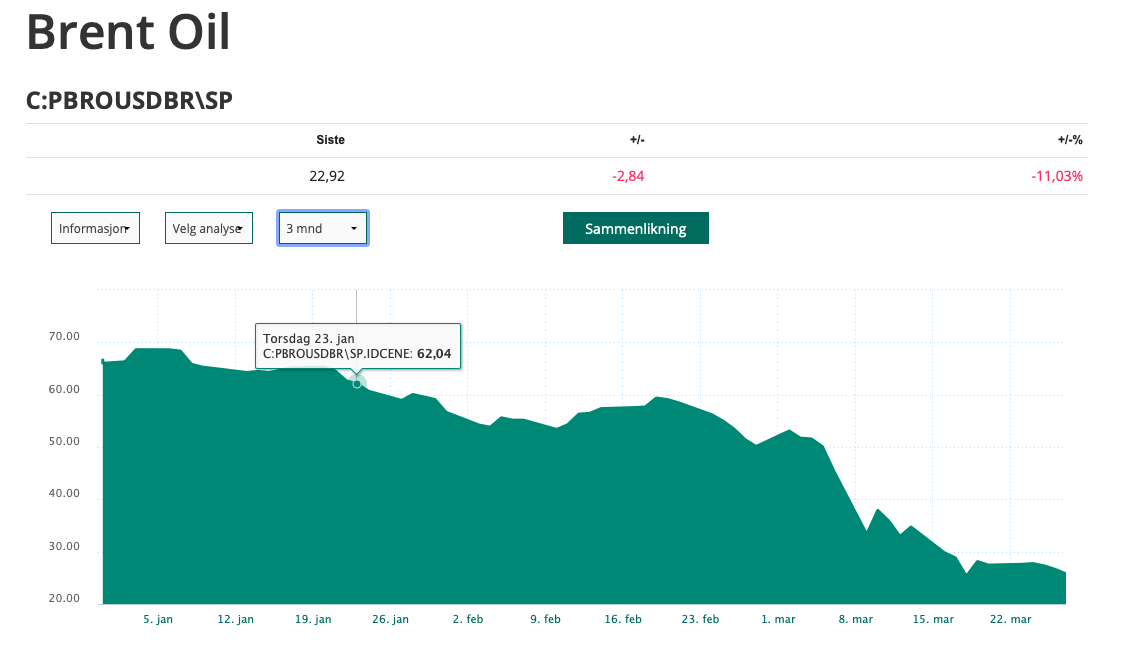The width and height of the screenshot is (1138, 655).
Task: Click the Brent Oil page heading
Action: pos(128,32)
